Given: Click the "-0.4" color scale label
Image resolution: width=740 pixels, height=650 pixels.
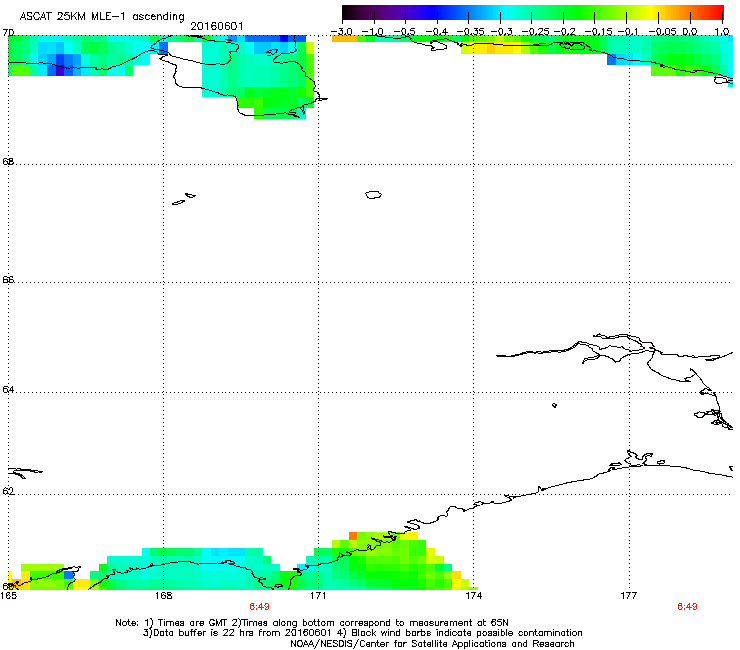Looking at the screenshot, I should pyautogui.click(x=437, y=32).
